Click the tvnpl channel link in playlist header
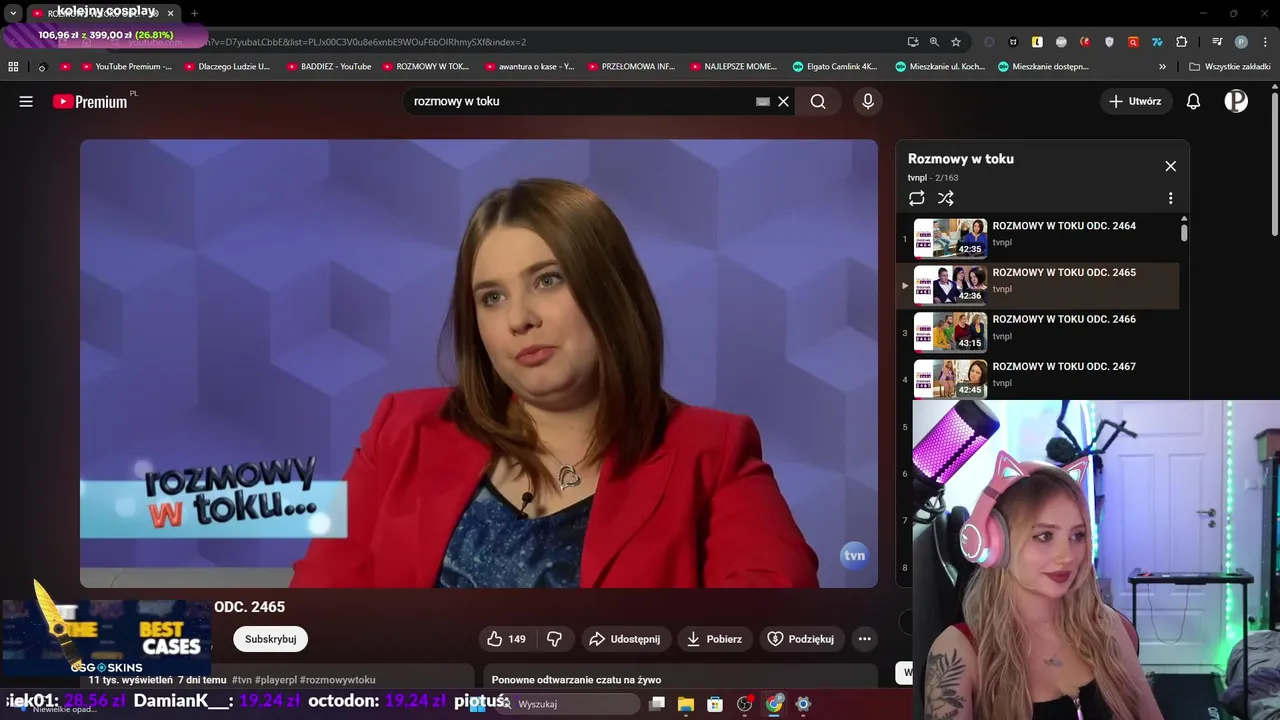The height and width of the screenshot is (720, 1280). pyautogui.click(x=917, y=178)
